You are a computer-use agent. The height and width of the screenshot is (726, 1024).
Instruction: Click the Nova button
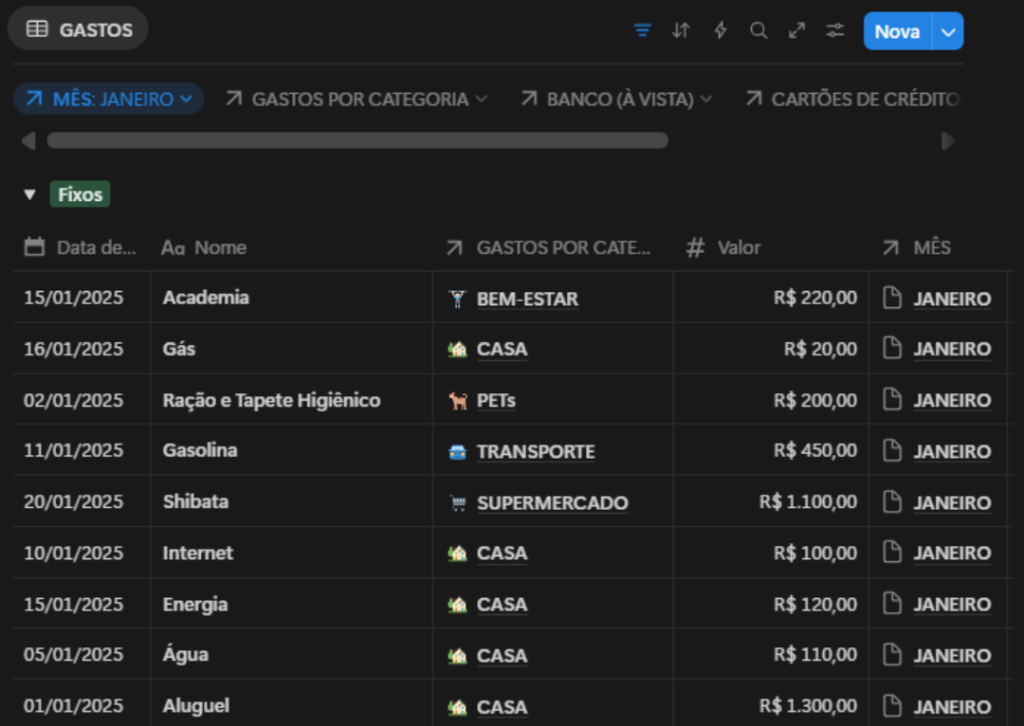[x=897, y=32]
